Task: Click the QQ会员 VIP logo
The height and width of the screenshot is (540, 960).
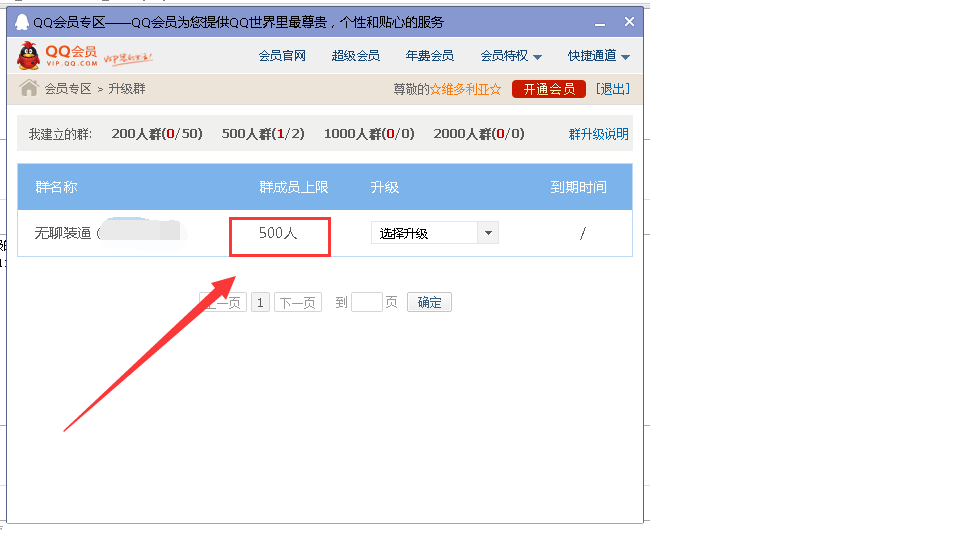Action: [58, 55]
